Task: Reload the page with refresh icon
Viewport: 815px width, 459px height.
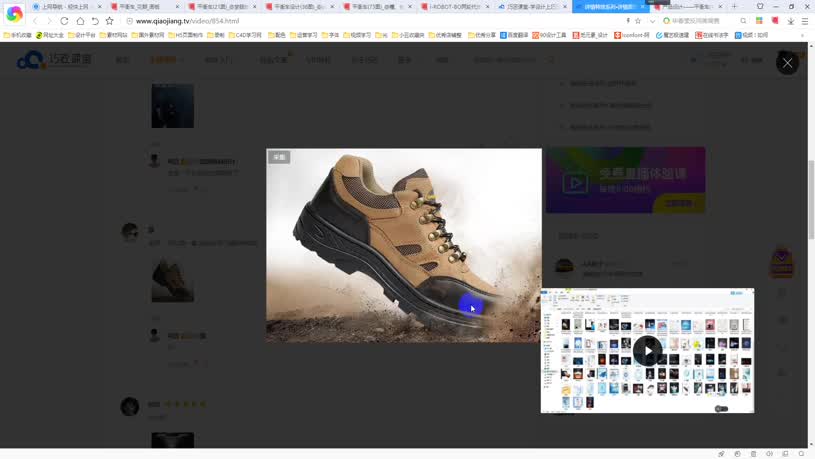Action: (64, 21)
